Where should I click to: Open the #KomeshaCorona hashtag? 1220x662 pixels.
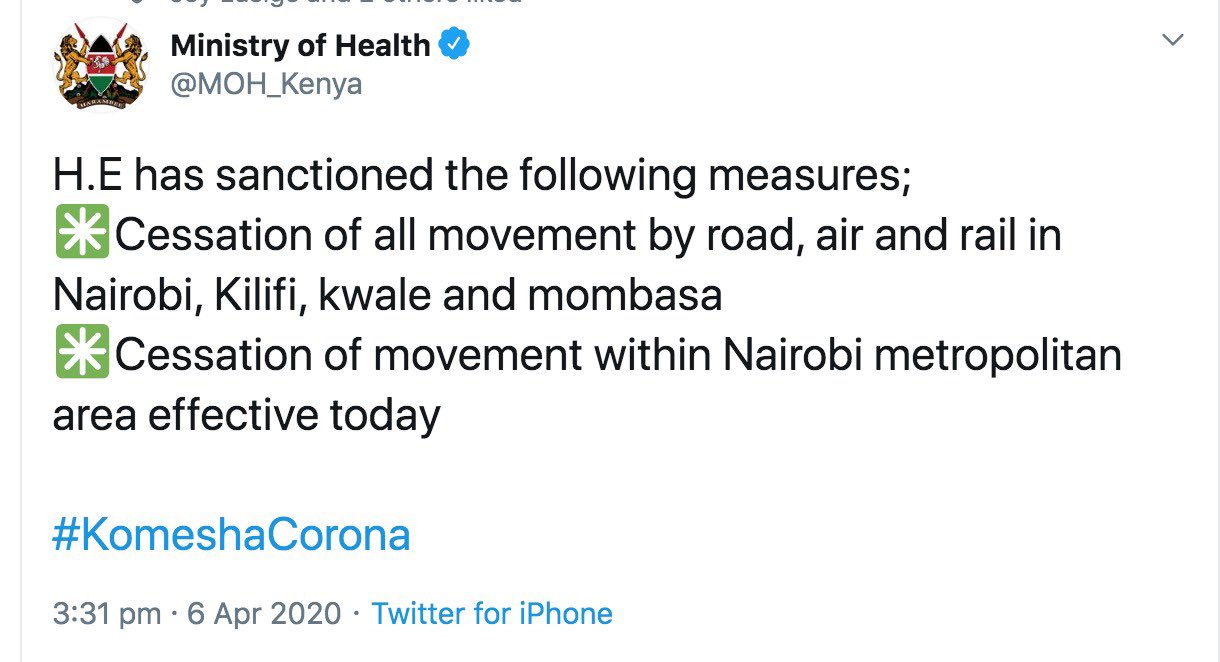231,535
